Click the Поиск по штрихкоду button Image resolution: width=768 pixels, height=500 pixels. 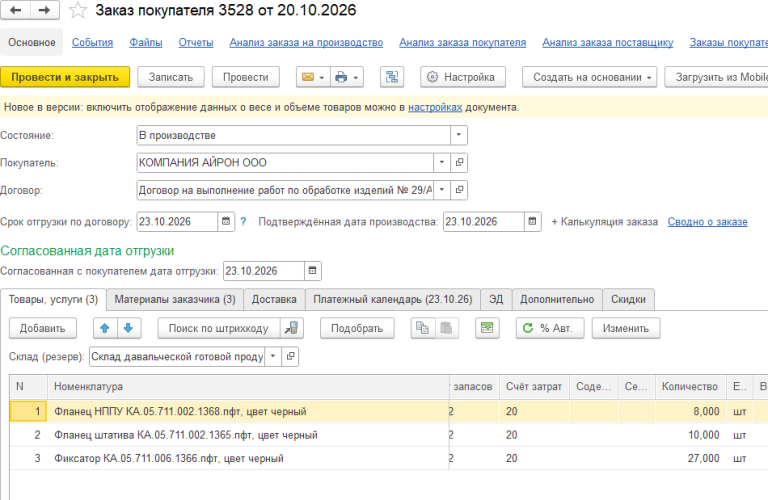click(218, 328)
